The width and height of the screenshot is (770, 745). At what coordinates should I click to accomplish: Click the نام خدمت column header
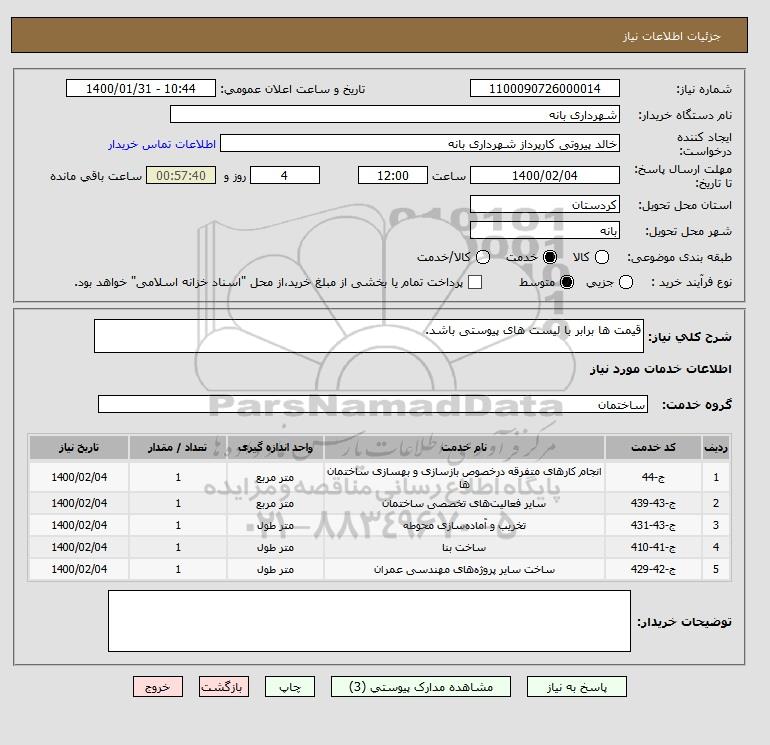coord(464,447)
